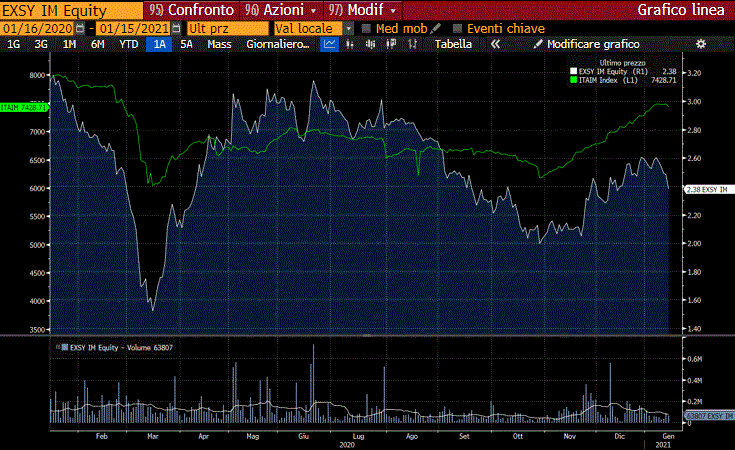Screen dimensions: 735x450
Task: Open the Ult prz field selector
Action: [228, 29]
